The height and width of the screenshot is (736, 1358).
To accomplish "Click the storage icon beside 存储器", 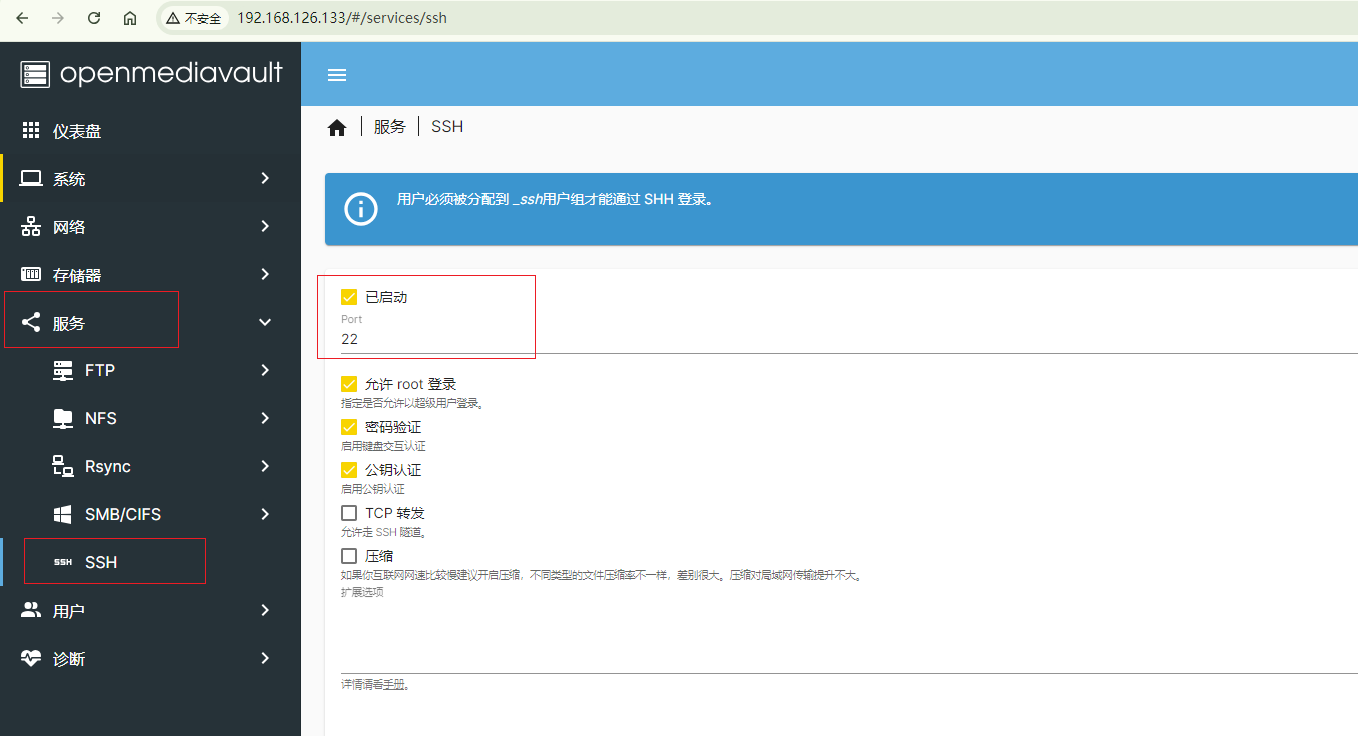I will [31, 275].
